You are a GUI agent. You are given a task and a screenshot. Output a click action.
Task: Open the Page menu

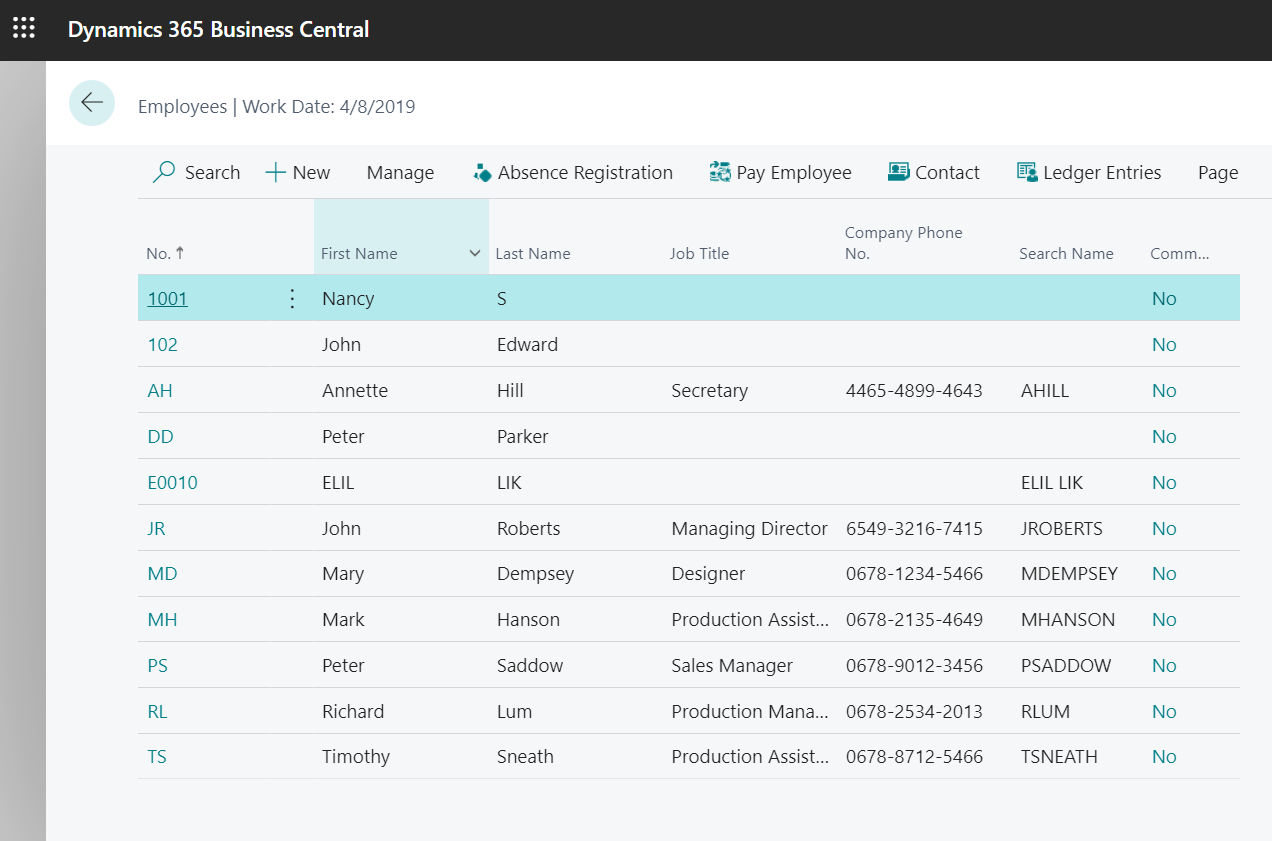tap(1218, 173)
